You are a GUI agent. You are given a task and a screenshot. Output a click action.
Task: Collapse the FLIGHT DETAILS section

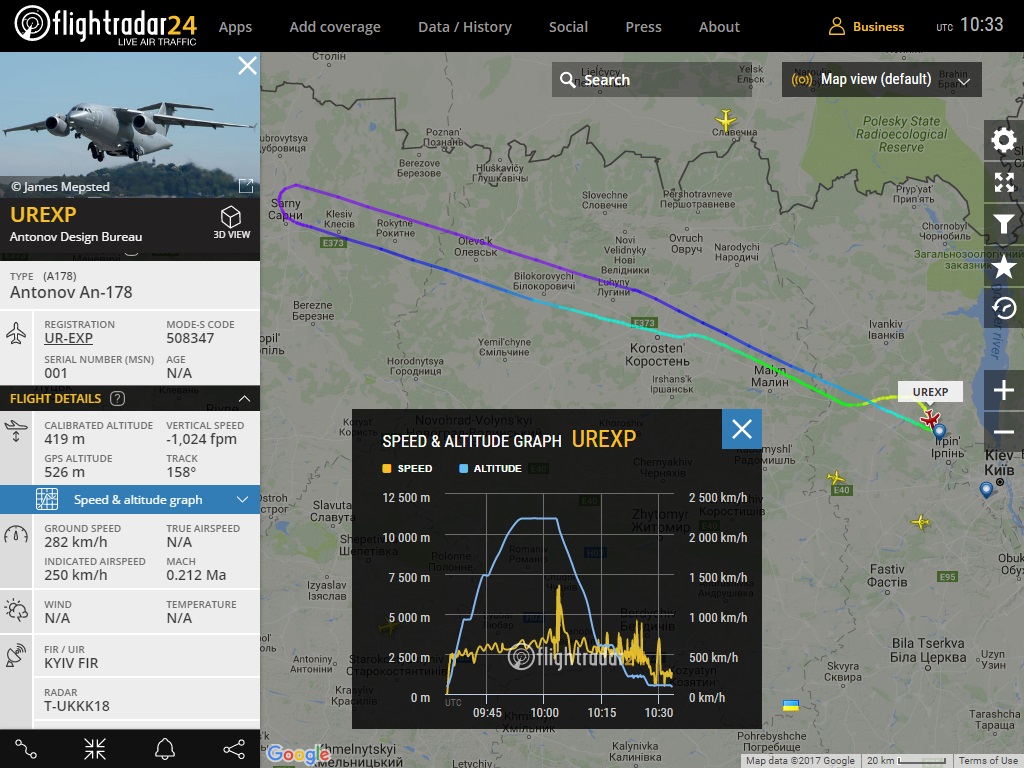point(243,398)
